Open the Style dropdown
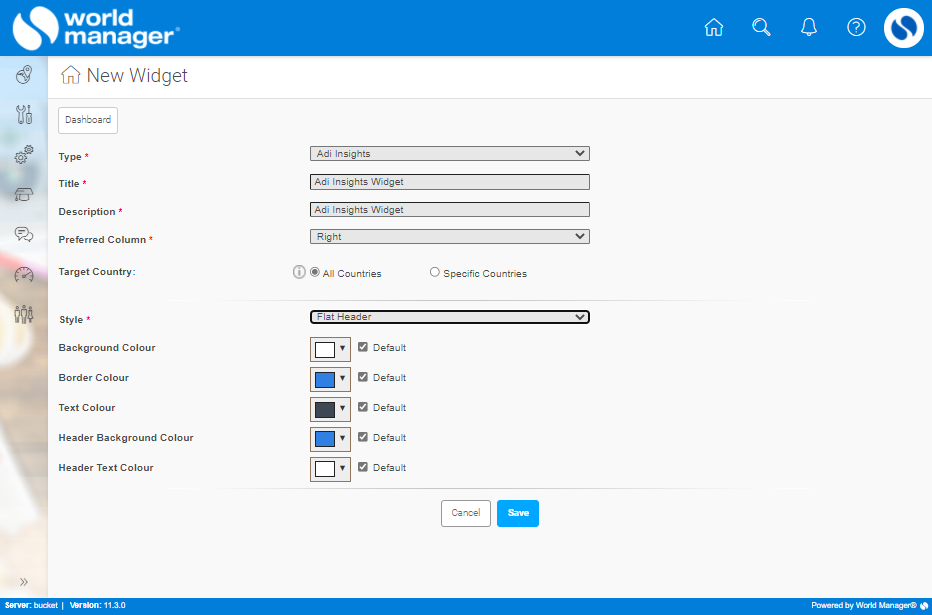This screenshot has width=932, height=615. [x=449, y=317]
